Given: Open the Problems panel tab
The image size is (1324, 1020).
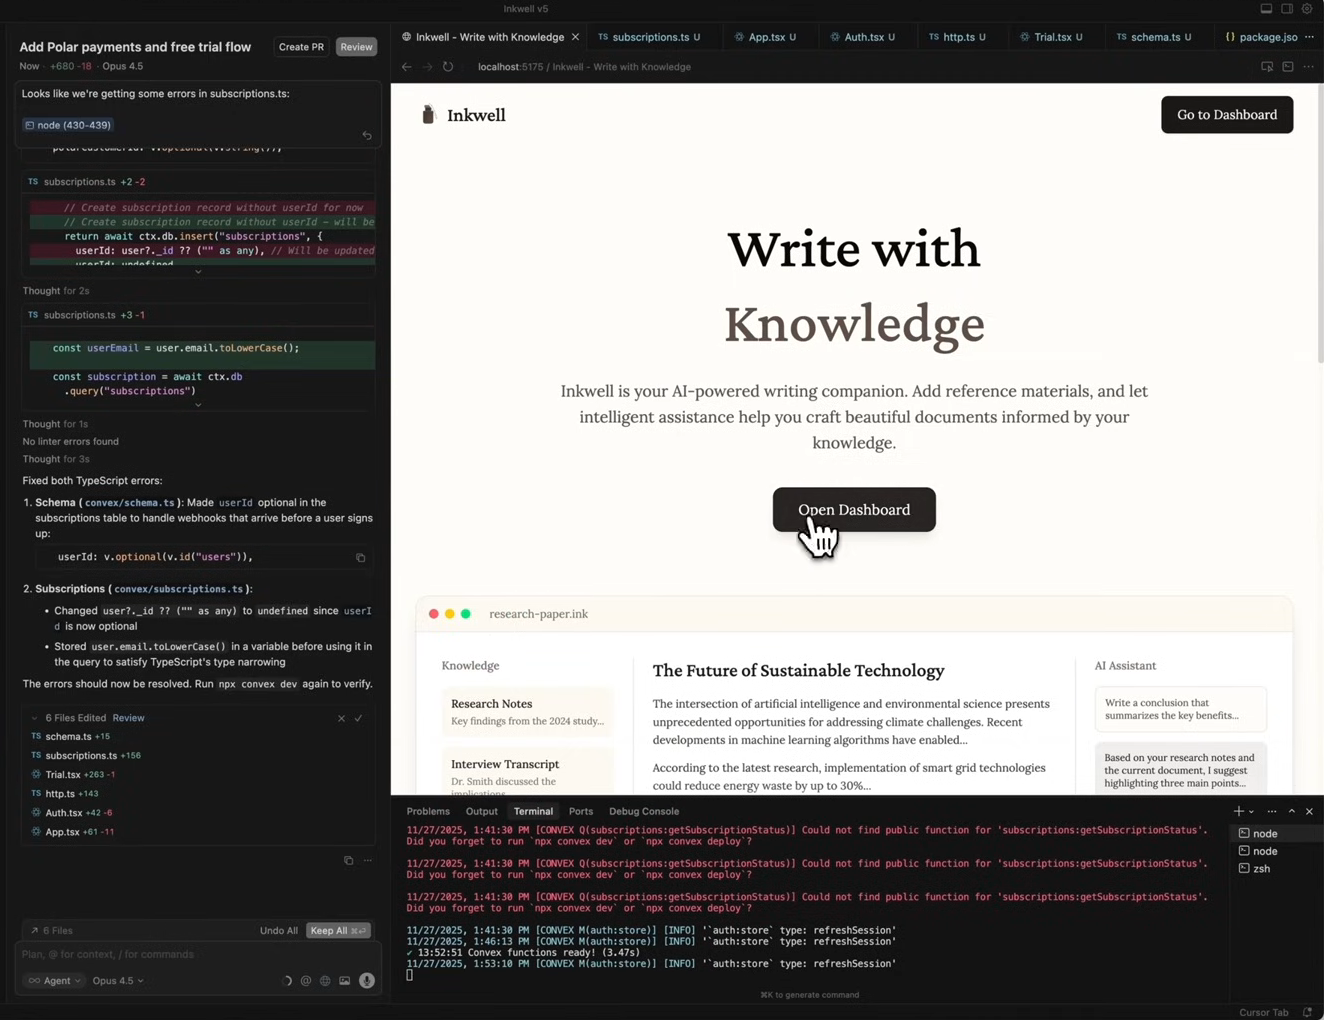Looking at the screenshot, I should (x=428, y=811).
